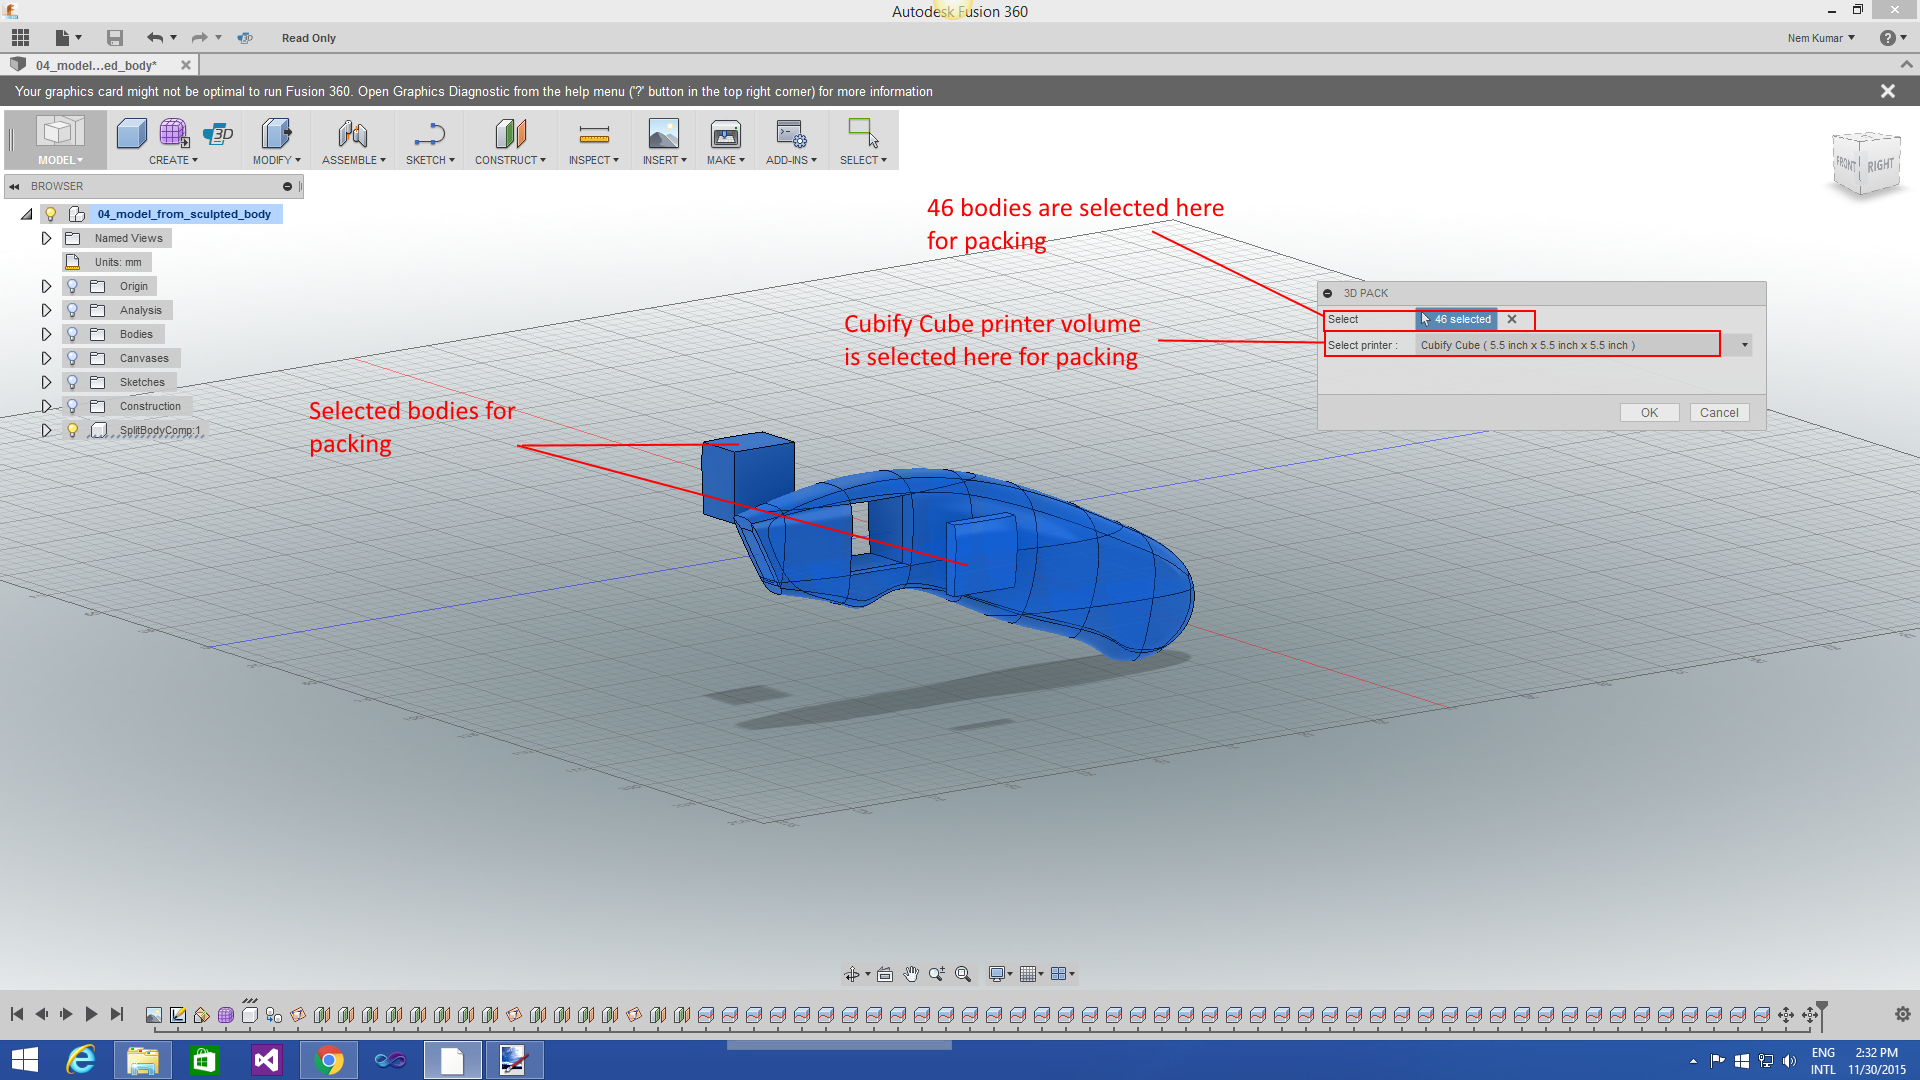Click the Assemble joint icon
Screen dimensions: 1920x1080
coord(352,134)
